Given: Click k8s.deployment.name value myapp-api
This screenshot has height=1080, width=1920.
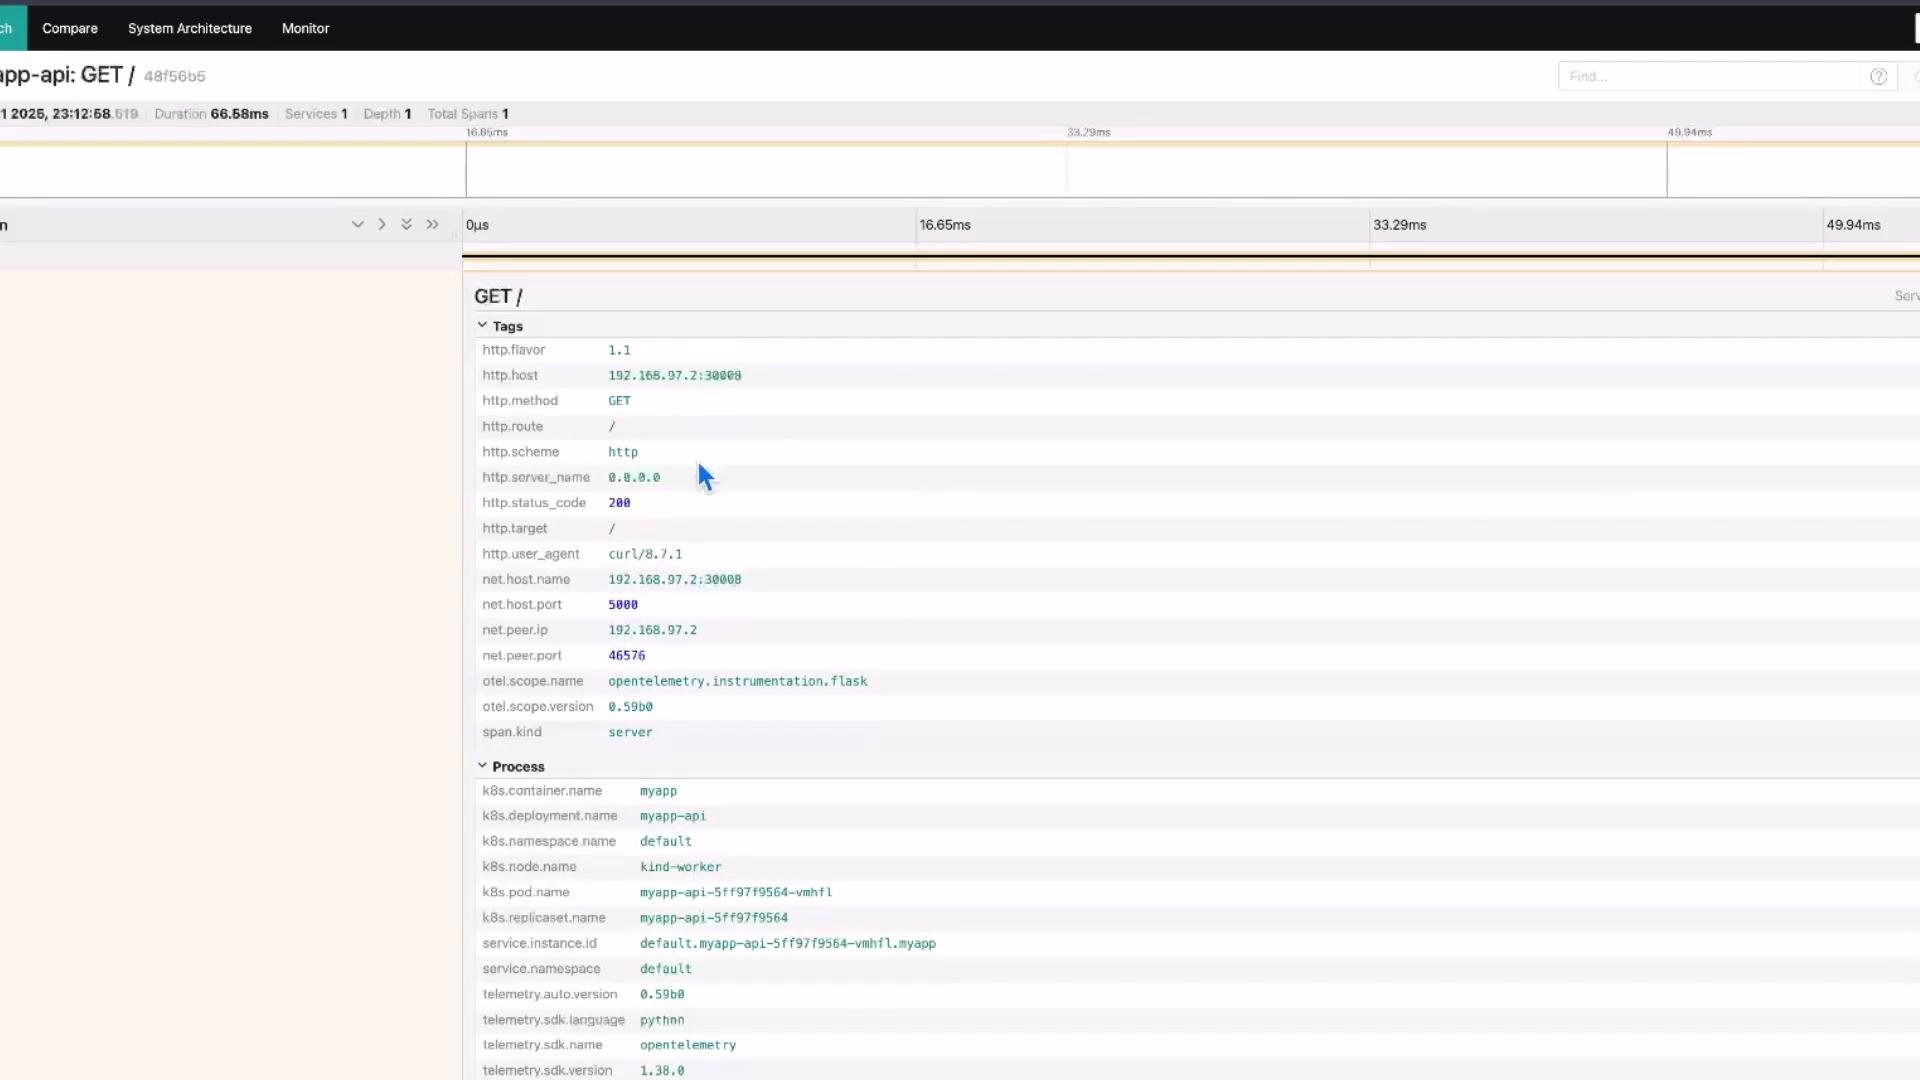Looking at the screenshot, I should pyautogui.click(x=673, y=816).
